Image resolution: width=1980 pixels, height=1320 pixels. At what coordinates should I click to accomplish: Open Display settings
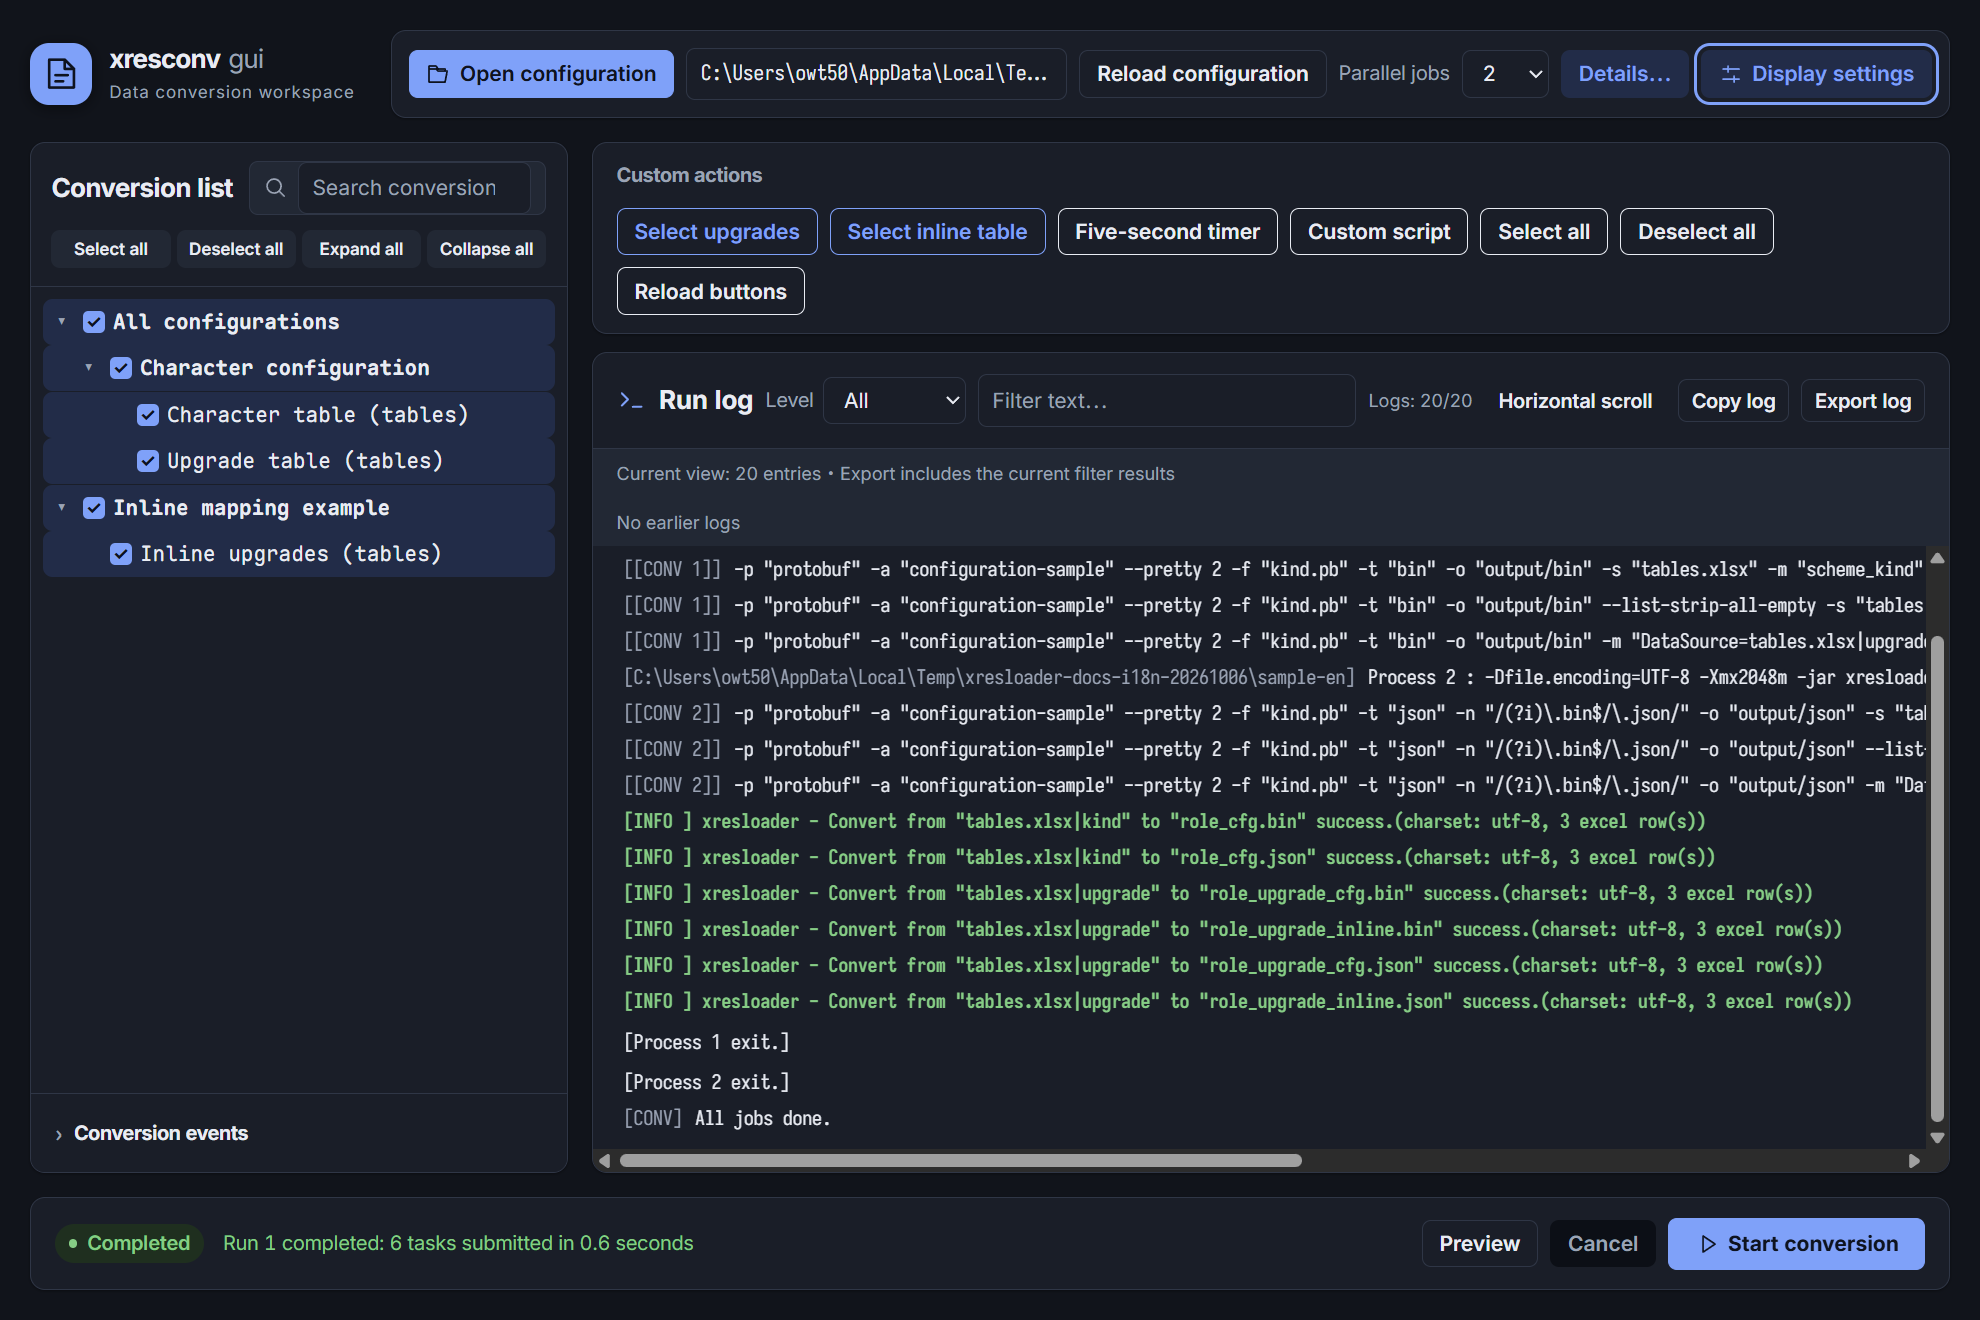point(1817,74)
